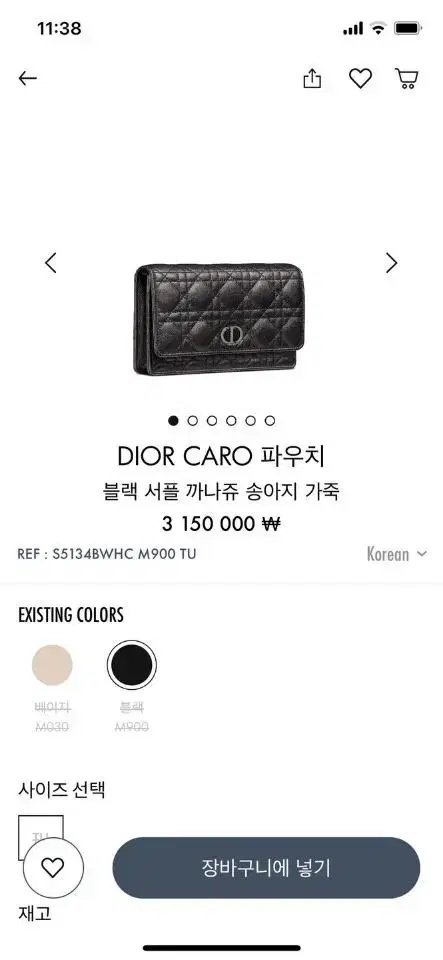Screen dimensions: 443x960
Task: Choose the beige color swatch
Action: point(52,665)
